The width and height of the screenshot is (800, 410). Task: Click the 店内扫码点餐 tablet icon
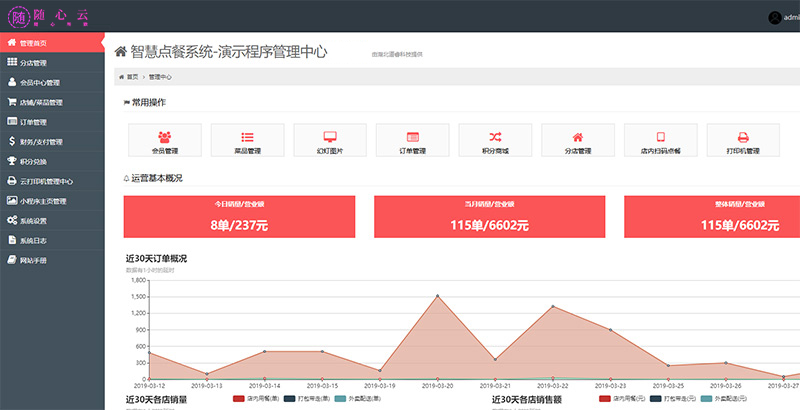pyautogui.click(x=660, y=137)
